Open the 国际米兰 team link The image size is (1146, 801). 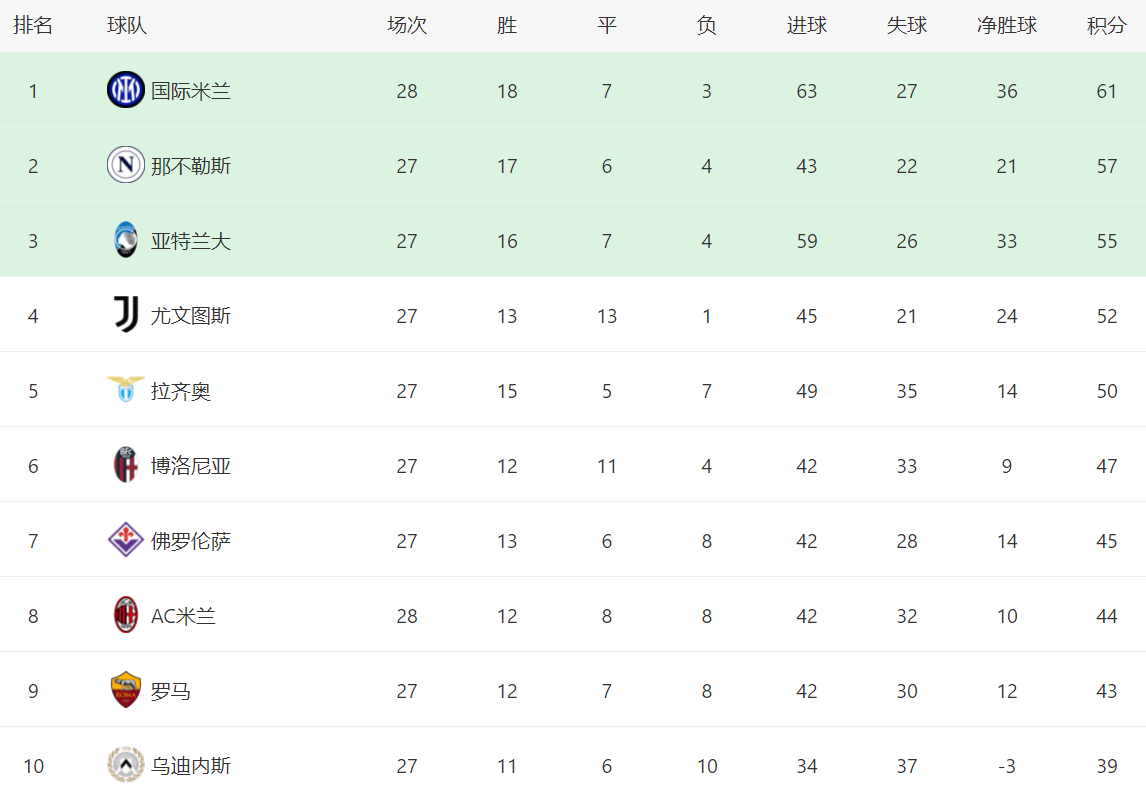tap(191, 91)
